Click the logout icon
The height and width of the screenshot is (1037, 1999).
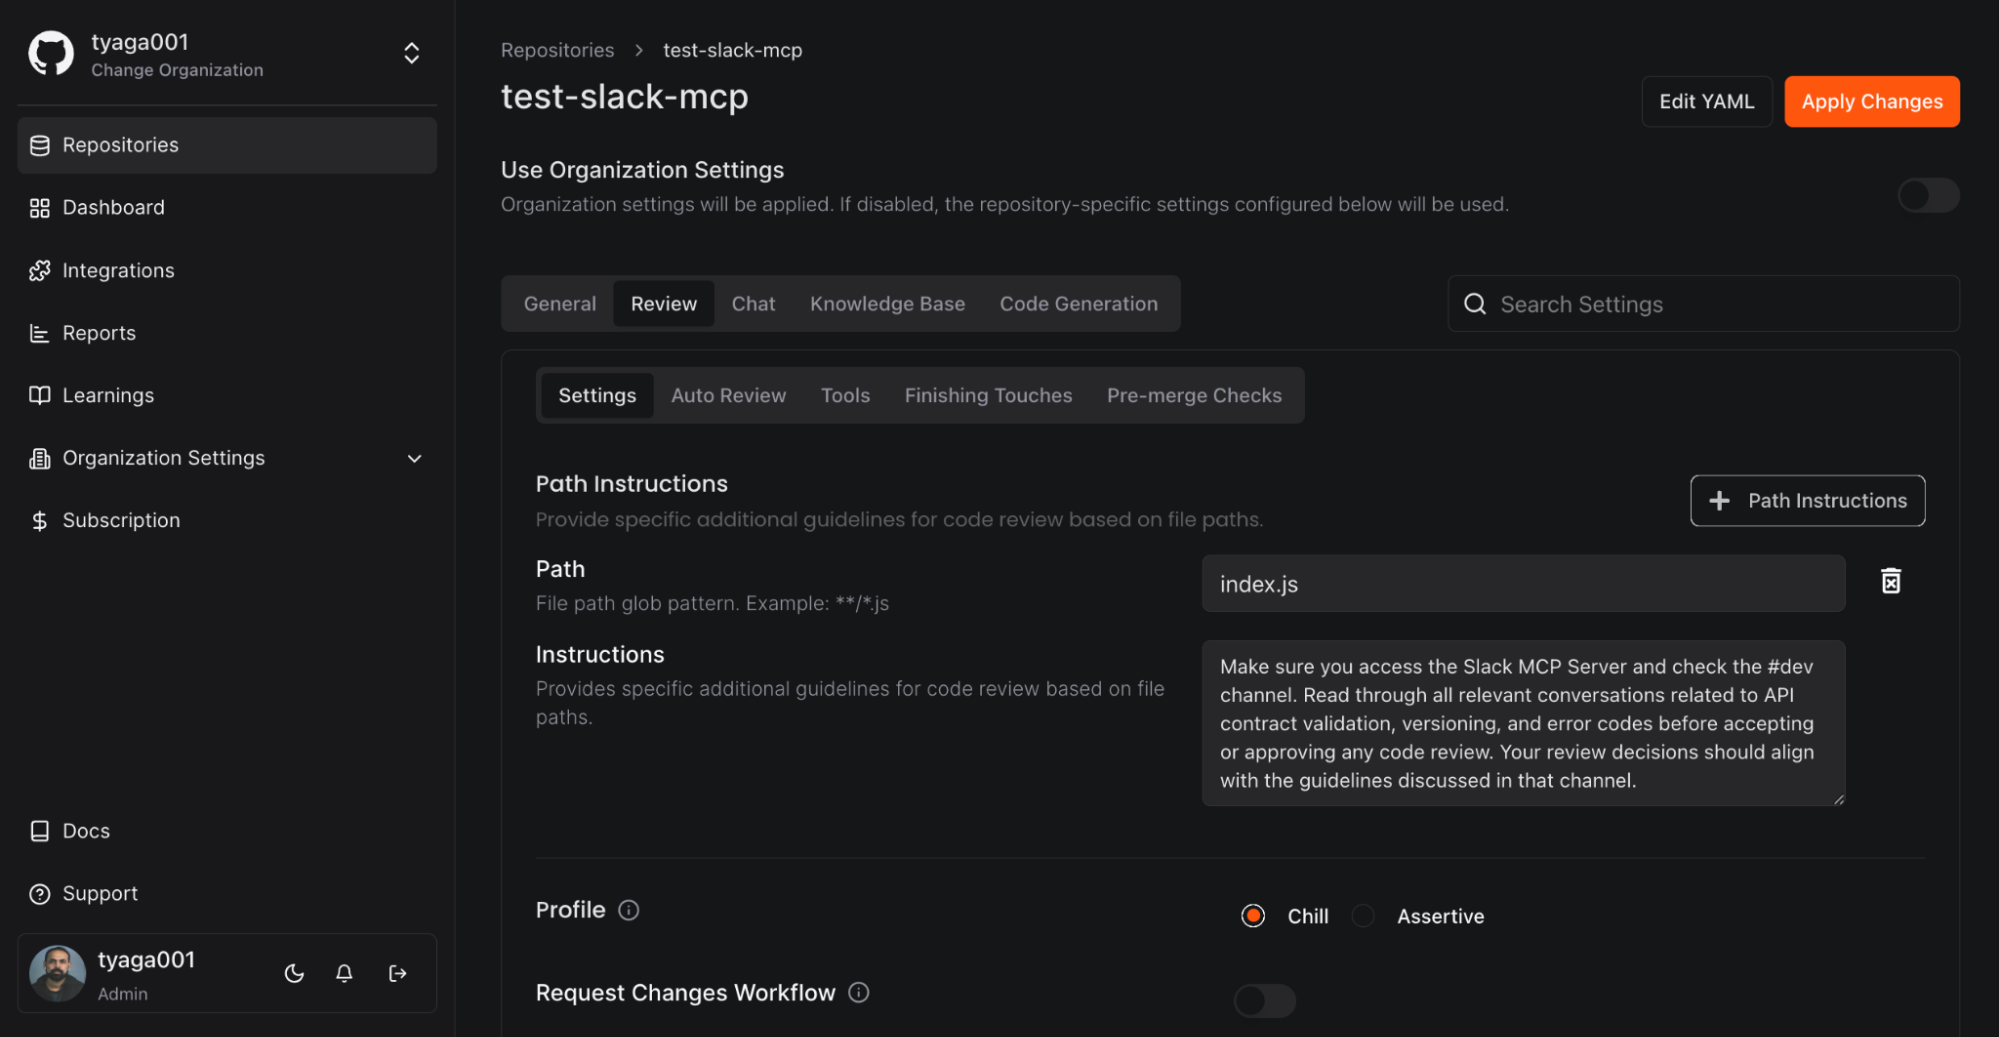pos(398,973)
